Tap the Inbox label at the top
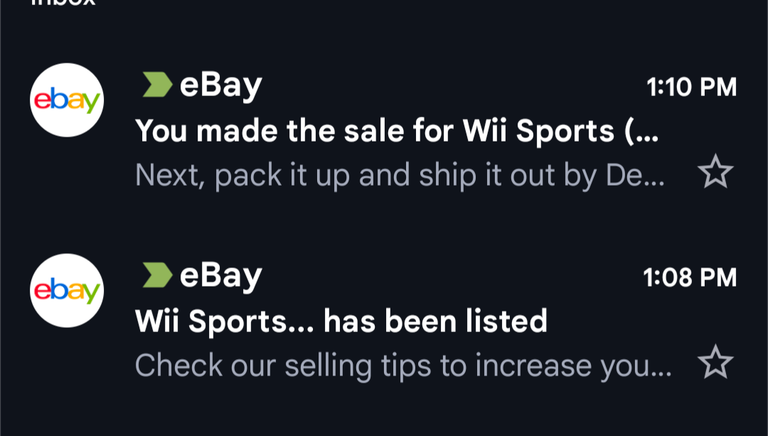The image size is (768, 436). pos(63,4)
